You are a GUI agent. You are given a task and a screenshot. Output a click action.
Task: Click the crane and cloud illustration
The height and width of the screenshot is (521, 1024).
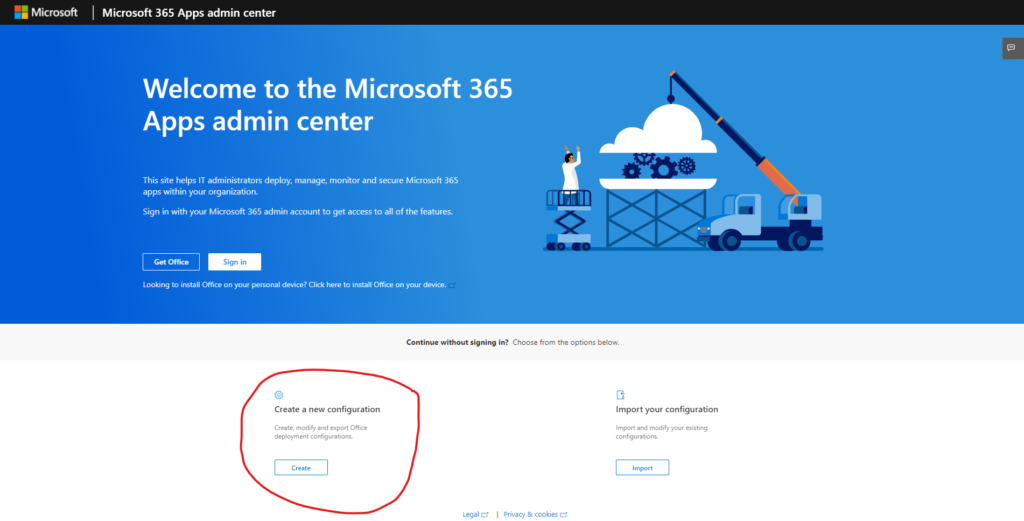pyautogui.click(x=683, y=161)
